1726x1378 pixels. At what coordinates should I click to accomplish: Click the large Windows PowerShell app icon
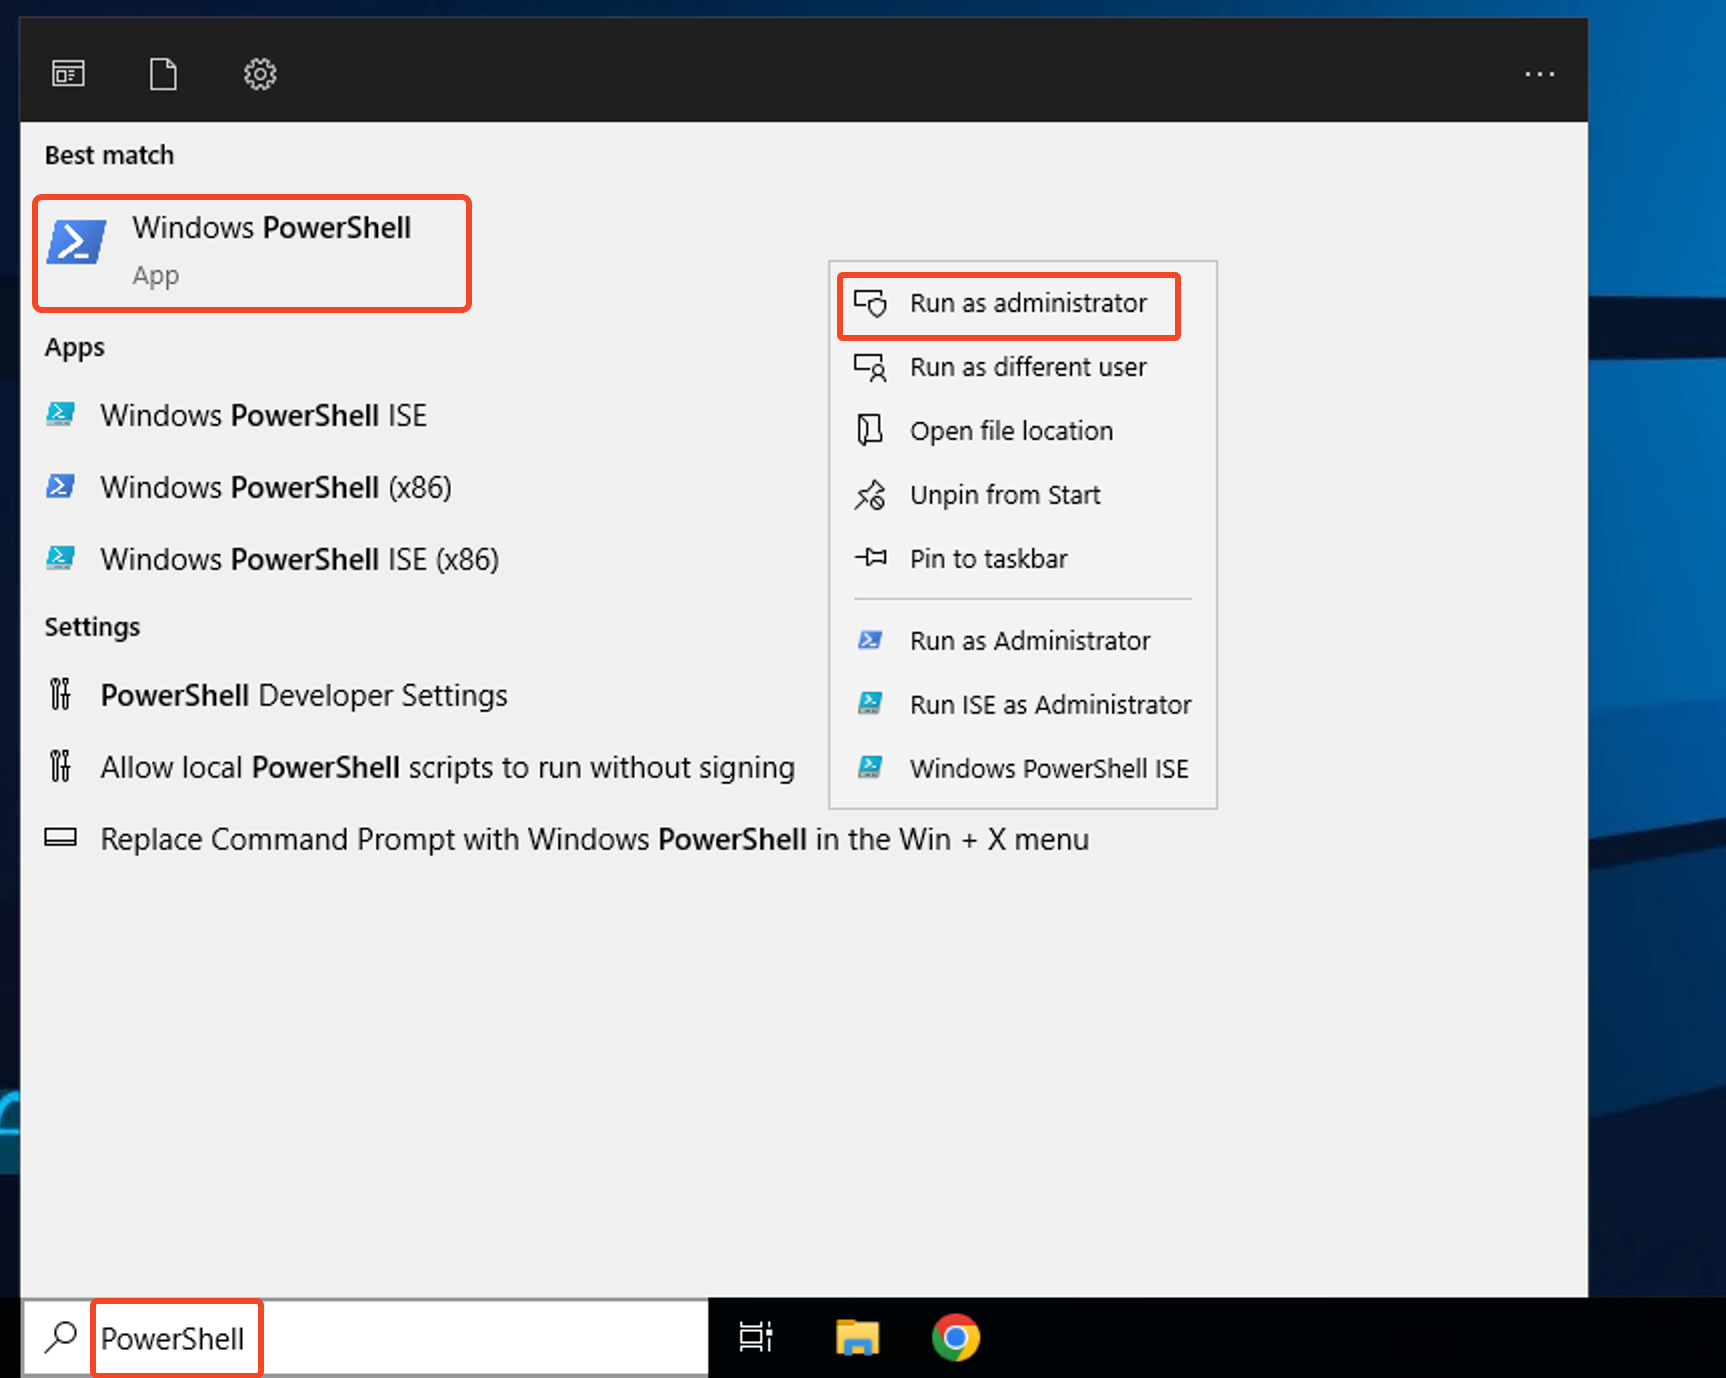point(77,242)
